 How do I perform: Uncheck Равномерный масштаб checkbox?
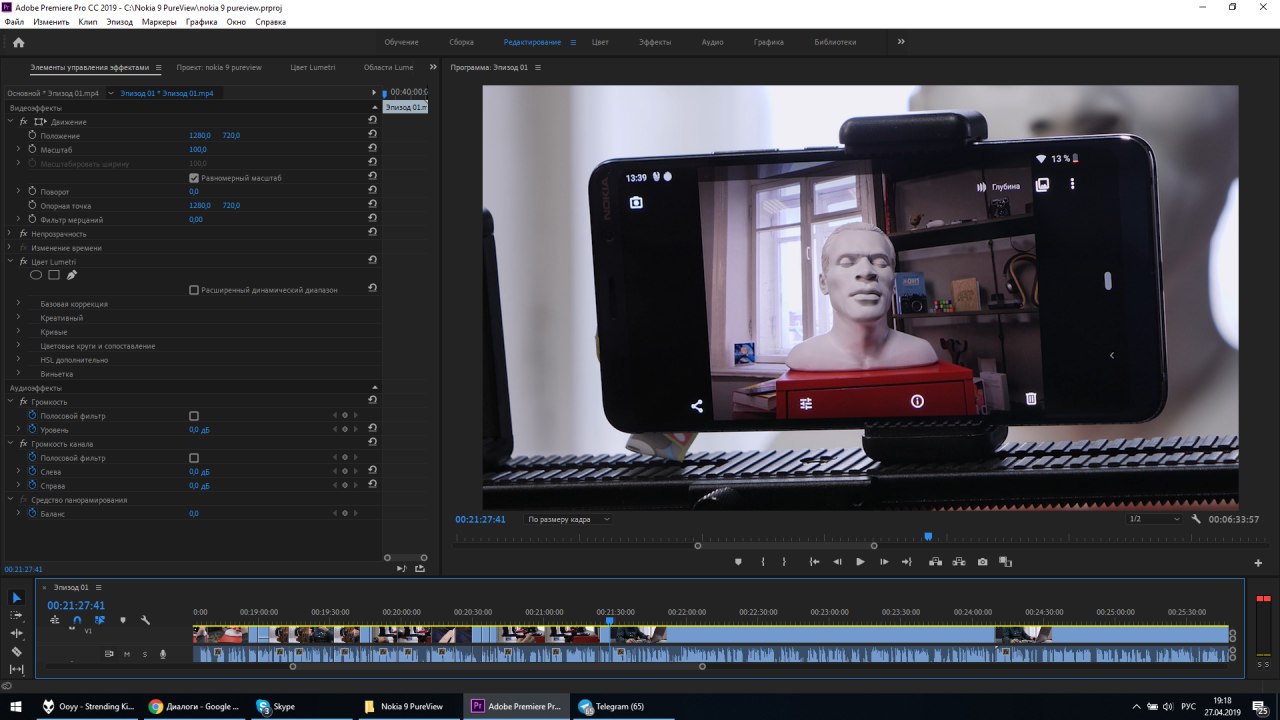click(194, 177)
